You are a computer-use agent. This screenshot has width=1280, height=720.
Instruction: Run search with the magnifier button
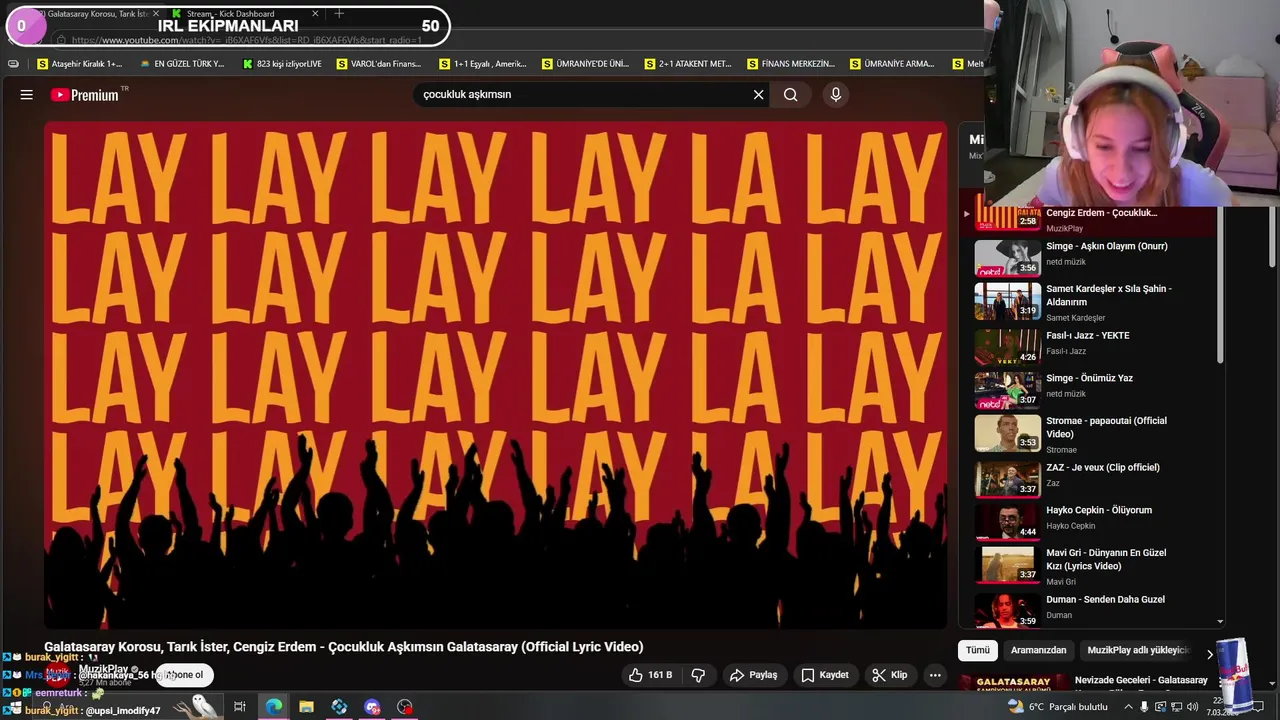791,94
